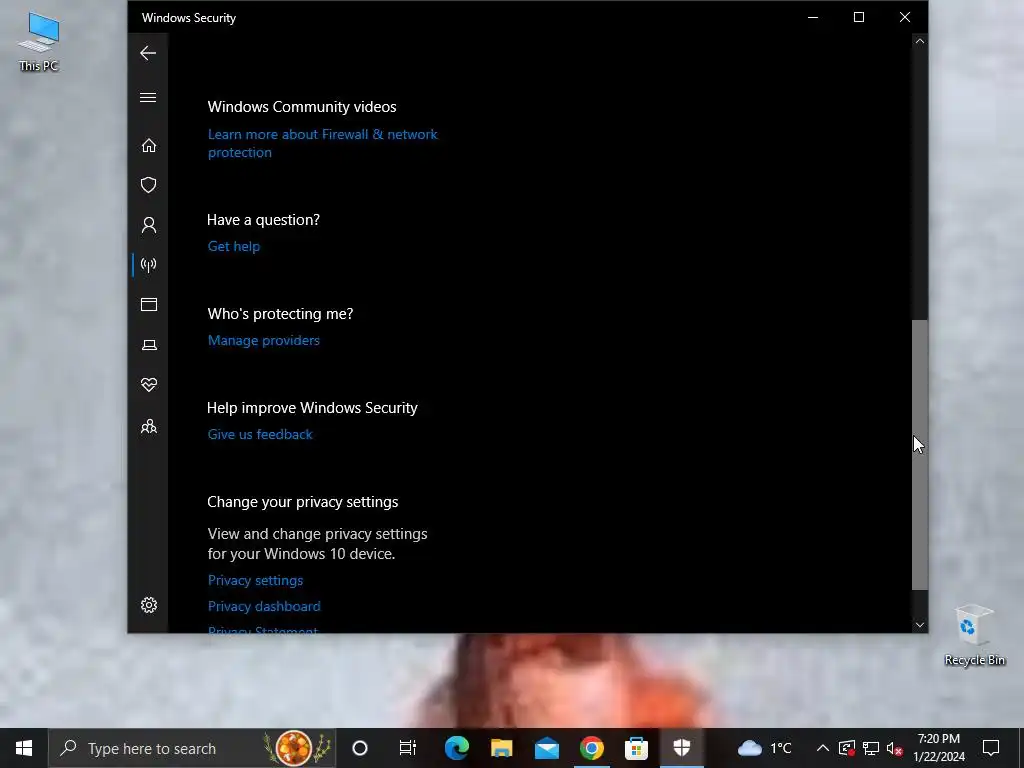This screenshot has width=1024, height=768.
Task: Click the network tray icon
Action: [x=871, y=748]
